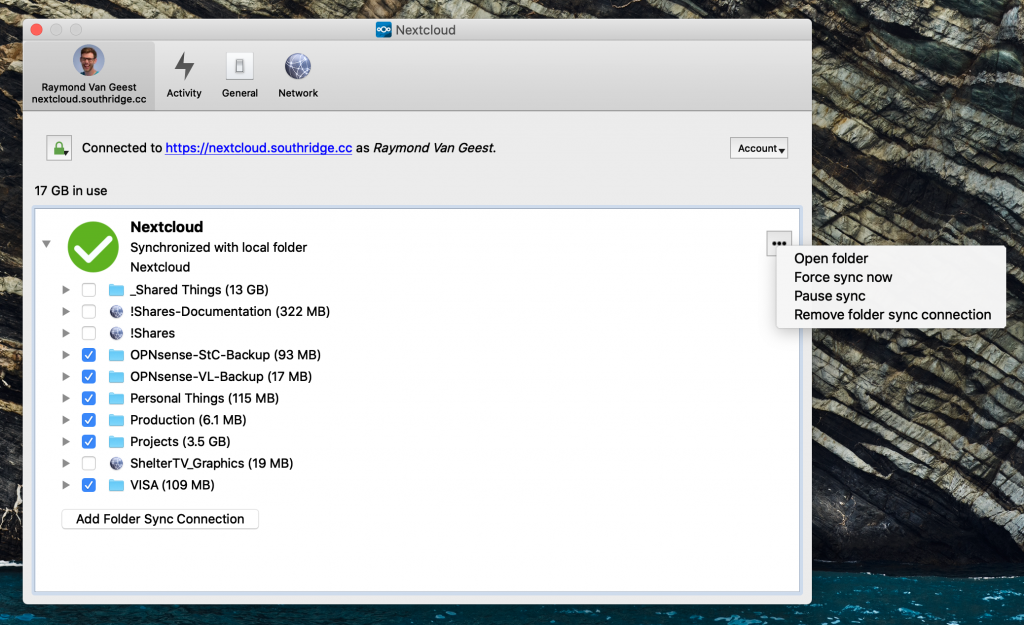Screen dimensions: 1024x625
Task: Click Add Folder Sync Connection button
Action: (x=160, y=519)
